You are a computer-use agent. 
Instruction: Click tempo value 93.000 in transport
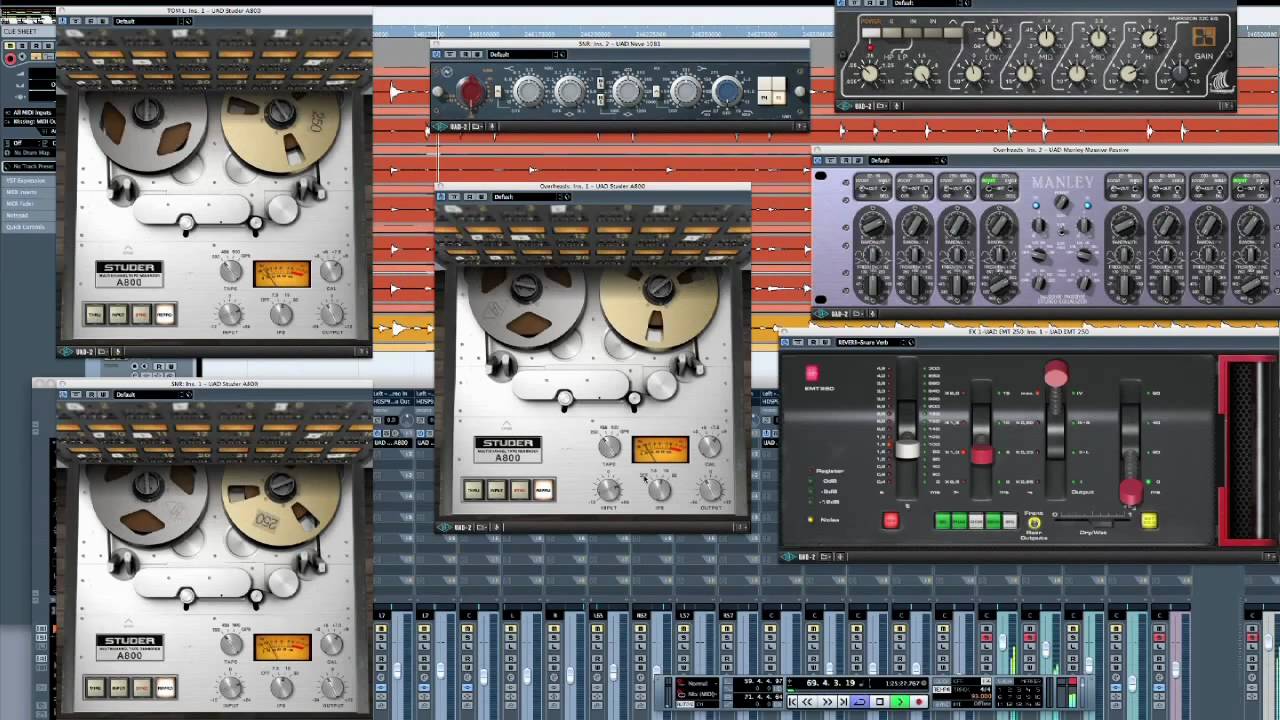click(x=980, y=696)
